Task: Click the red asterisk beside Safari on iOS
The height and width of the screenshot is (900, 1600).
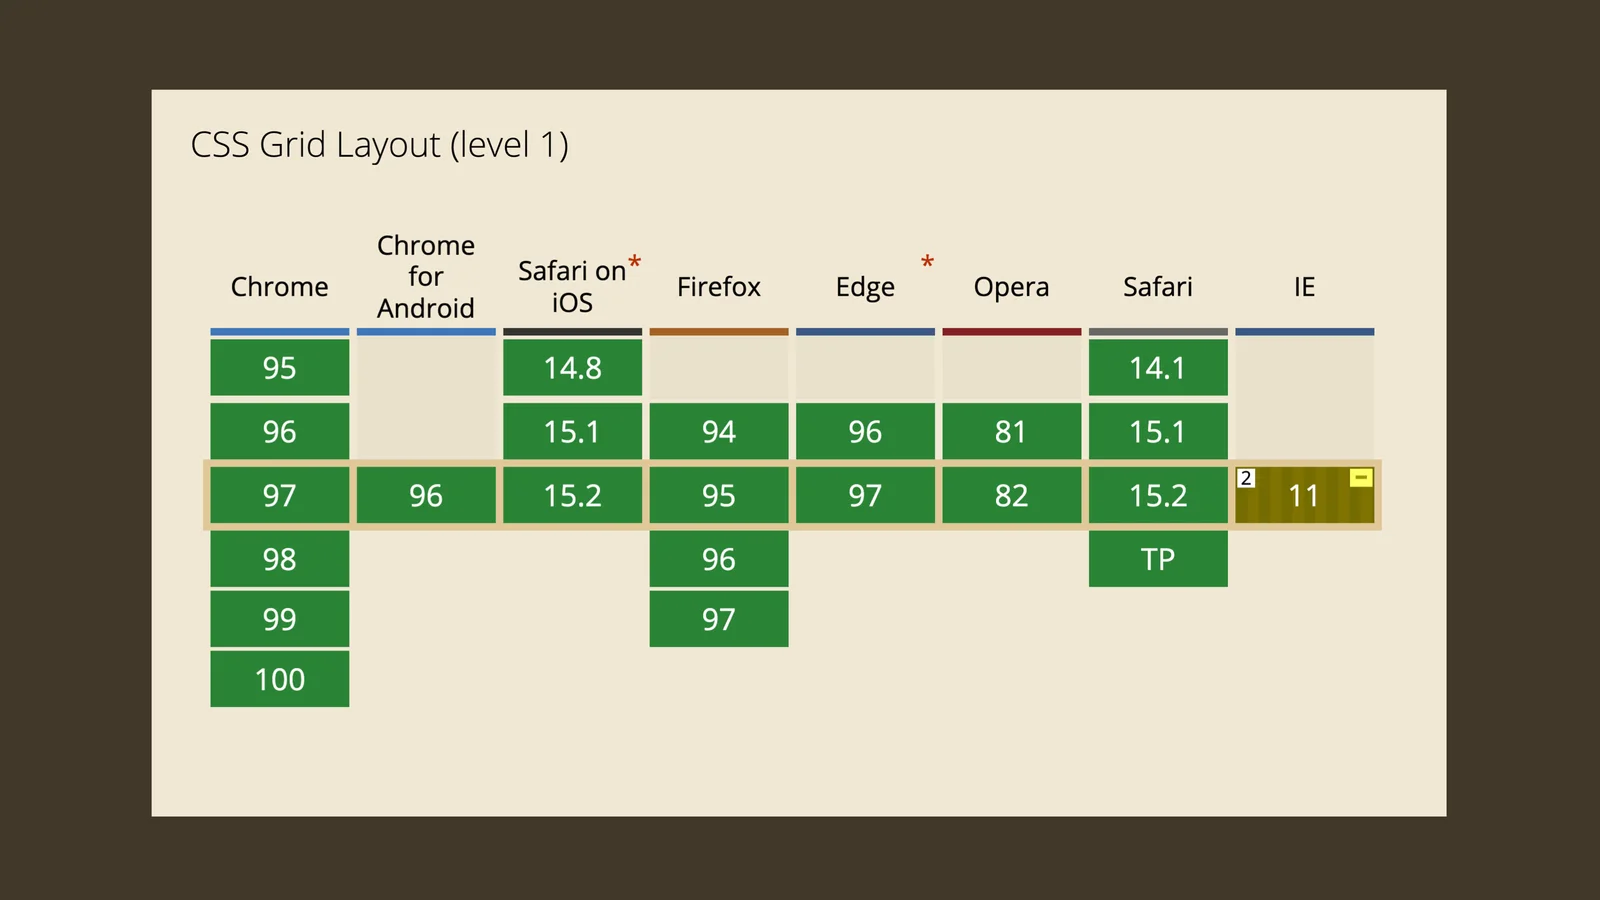Action: pos(634,262)
